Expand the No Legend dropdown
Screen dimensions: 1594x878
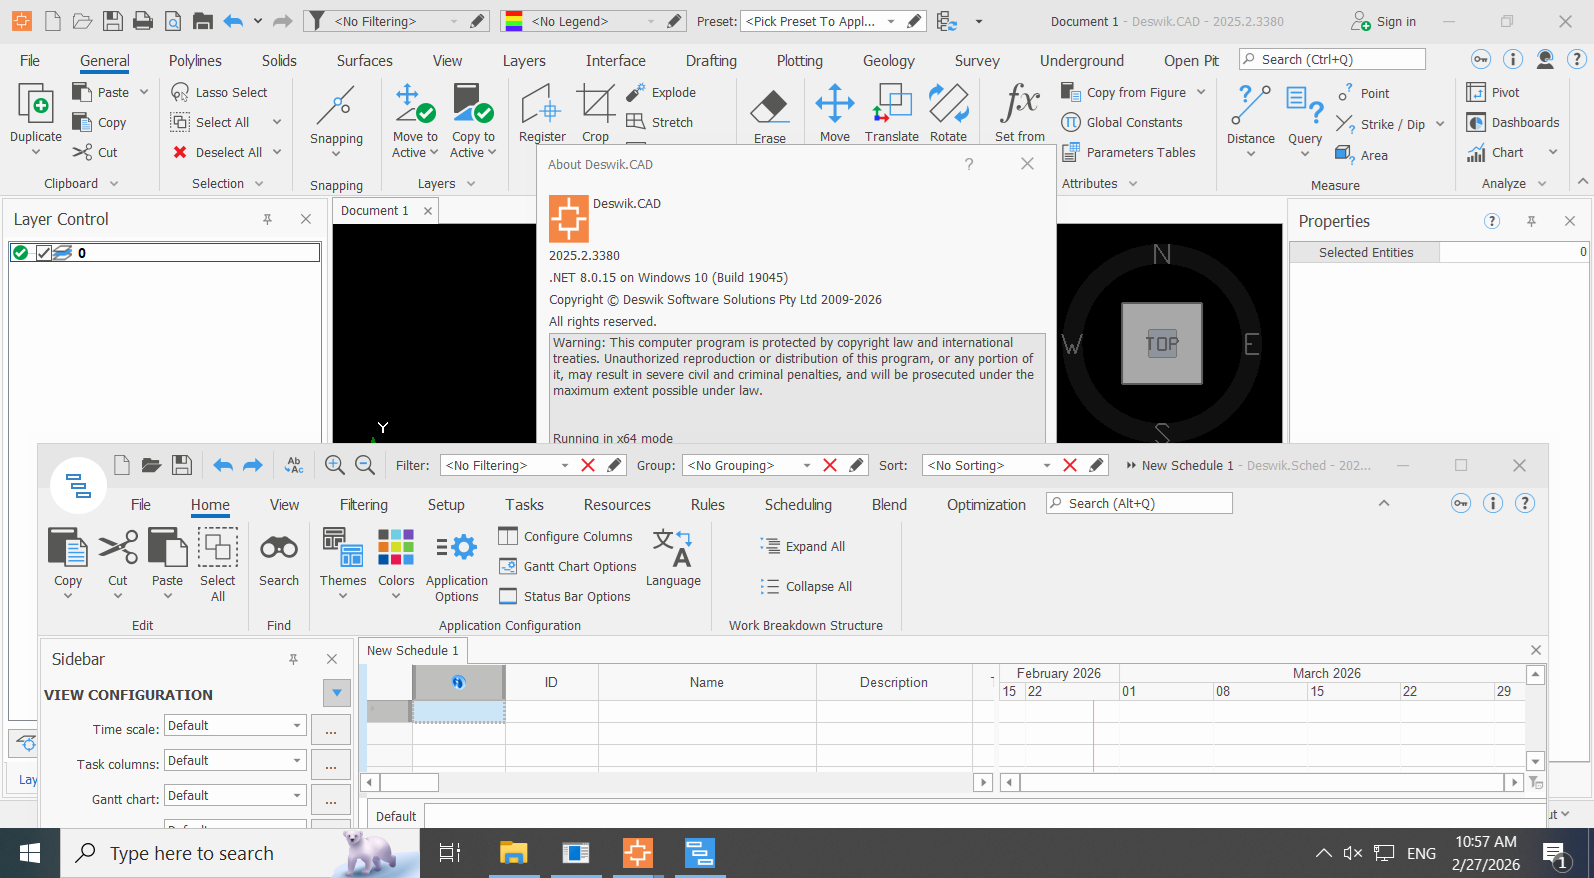[x=652, y=21]
